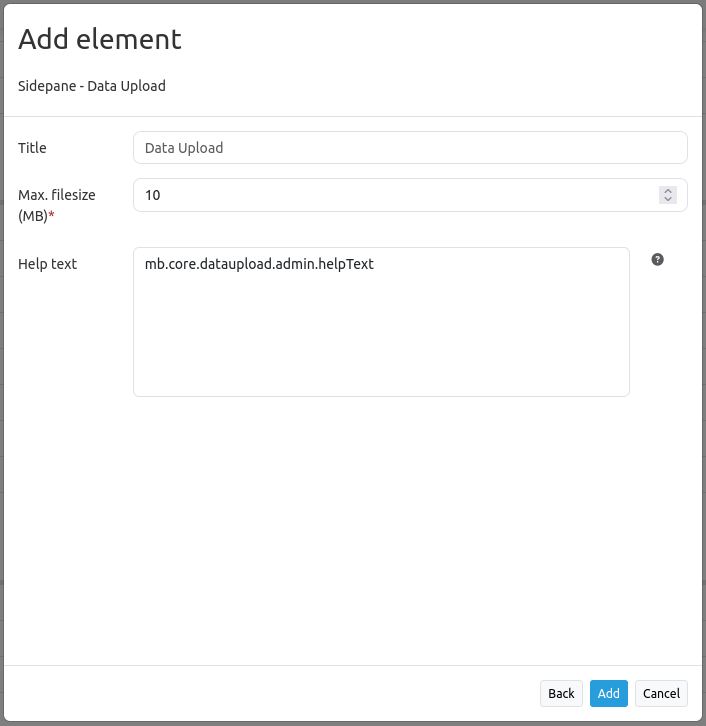Click the Help text label
The image size is (706, 726).
click(47, 264)
